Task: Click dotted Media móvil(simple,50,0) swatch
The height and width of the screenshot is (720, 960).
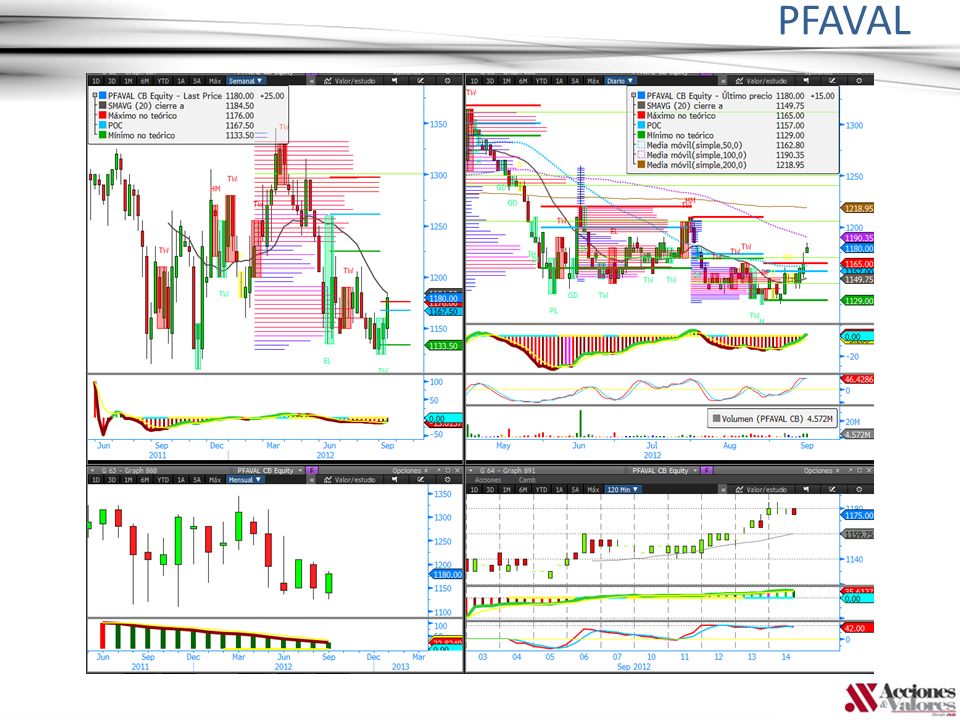Action: pos(641,145)
